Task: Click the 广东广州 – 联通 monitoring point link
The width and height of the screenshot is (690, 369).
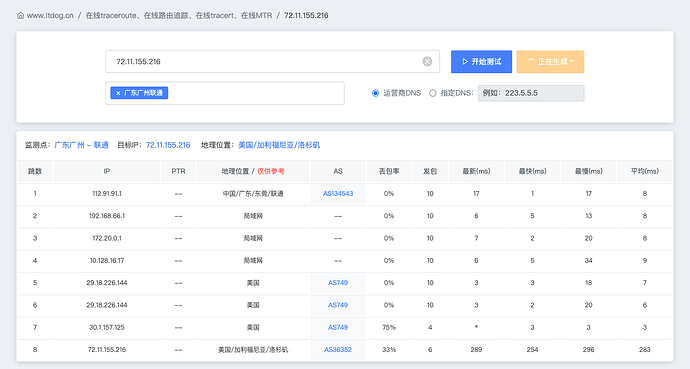Action: tap(81, 145)
